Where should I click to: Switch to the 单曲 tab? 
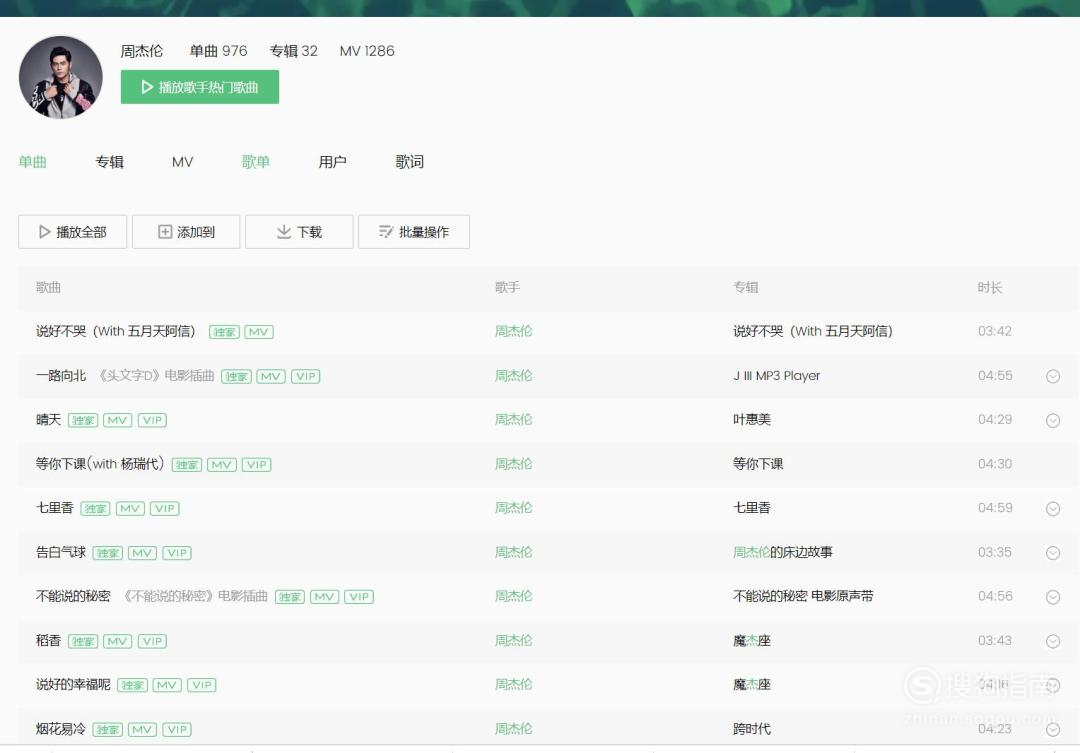tap(32, 162)
